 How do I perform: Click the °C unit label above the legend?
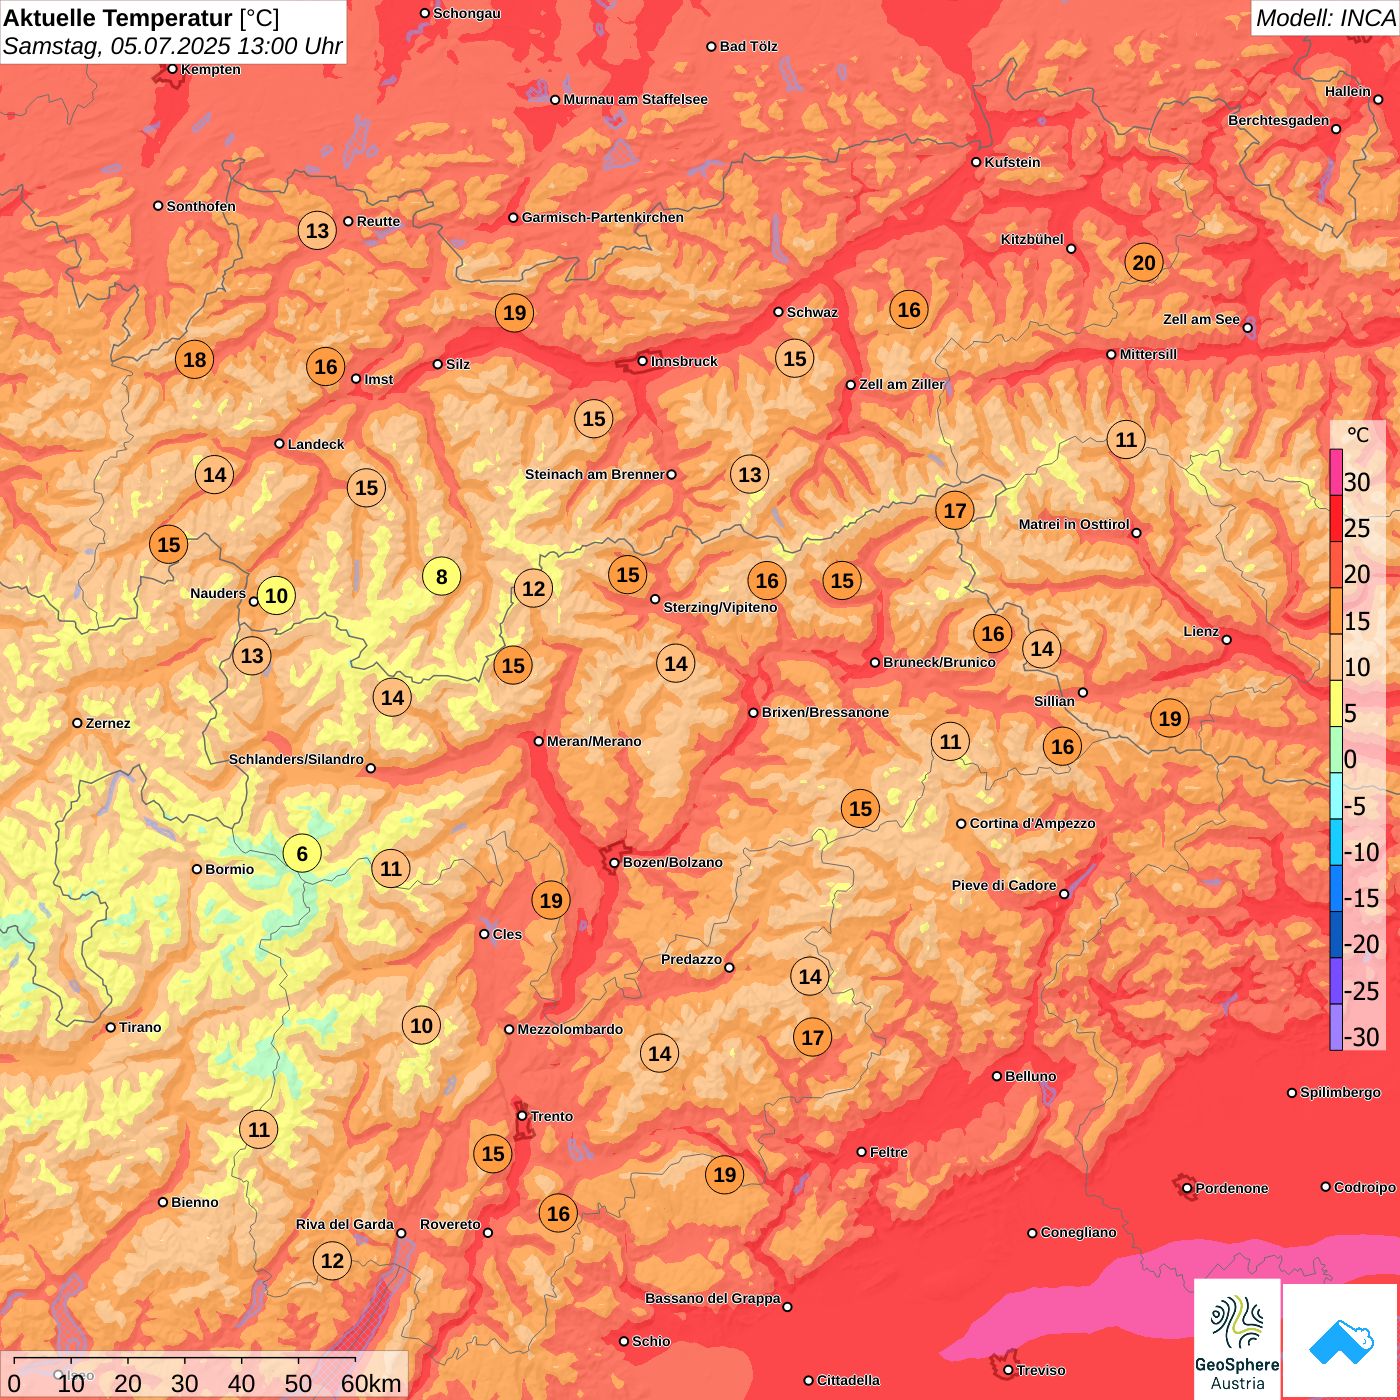pyautogui.click(x=1358, y=435)
